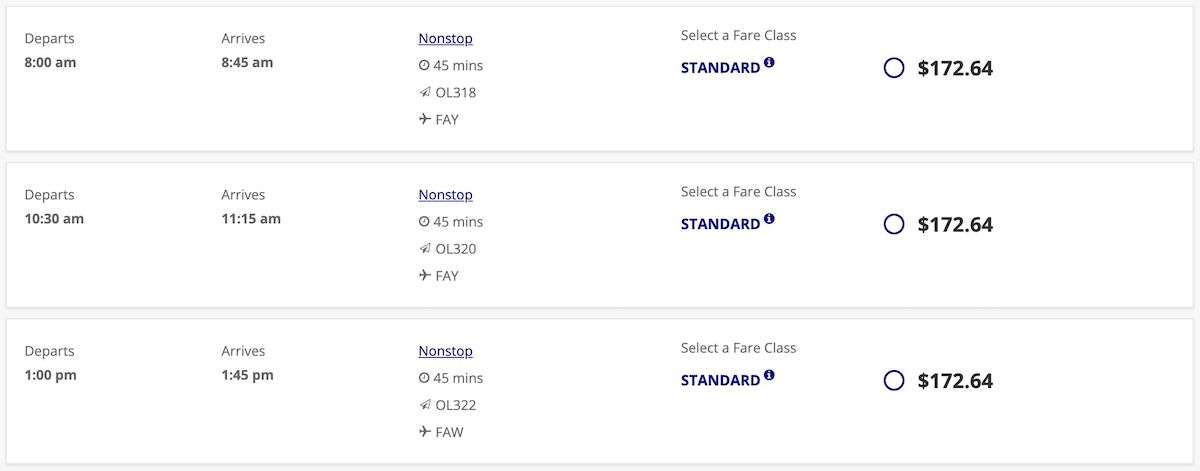Click airplane icon next to FAY on 10:30 flight
The width and height of the screenshot is (1200, 471).
tap(424, 276)
